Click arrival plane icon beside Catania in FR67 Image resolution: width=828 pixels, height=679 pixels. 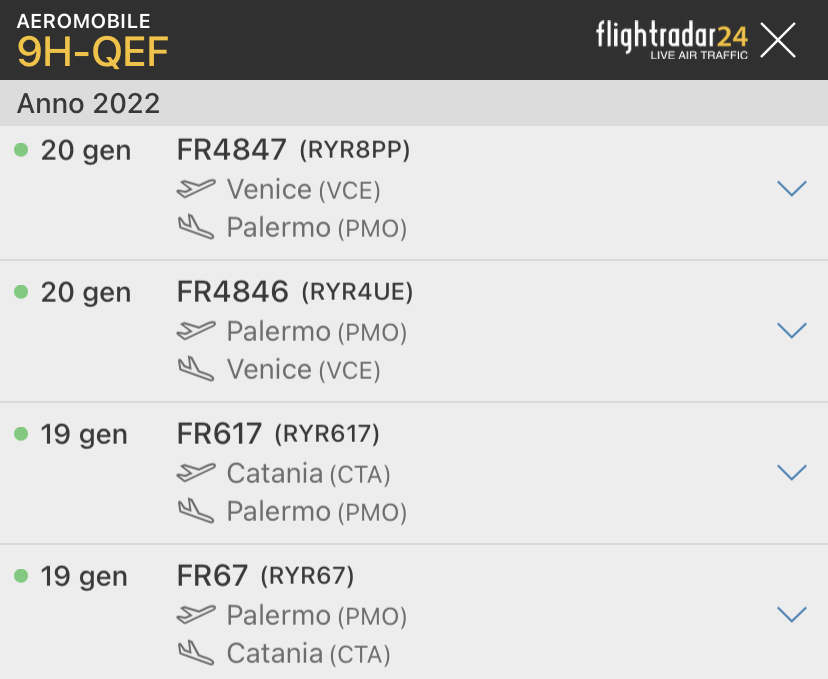click(196, 653)
